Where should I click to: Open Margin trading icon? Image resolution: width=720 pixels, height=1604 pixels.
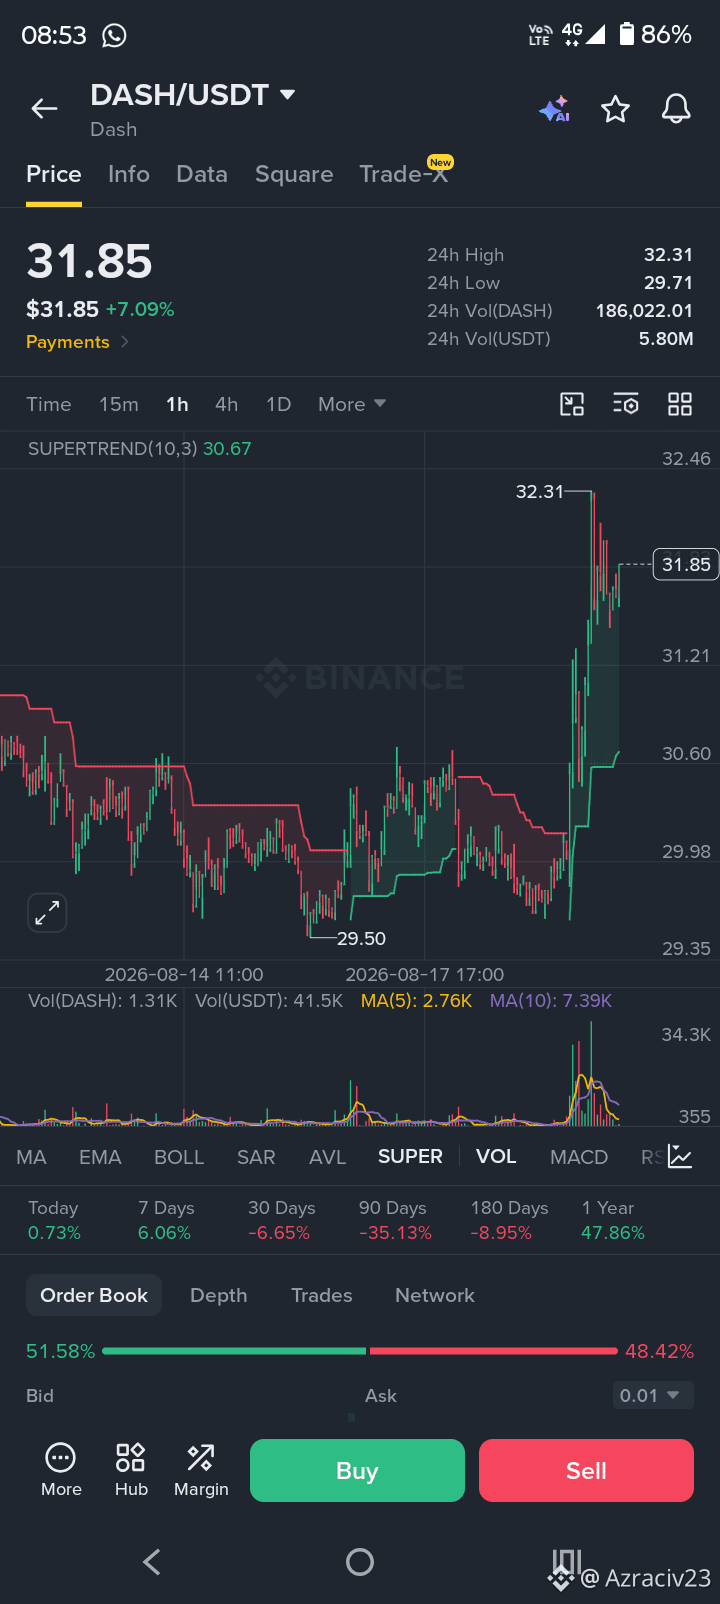201,1470
